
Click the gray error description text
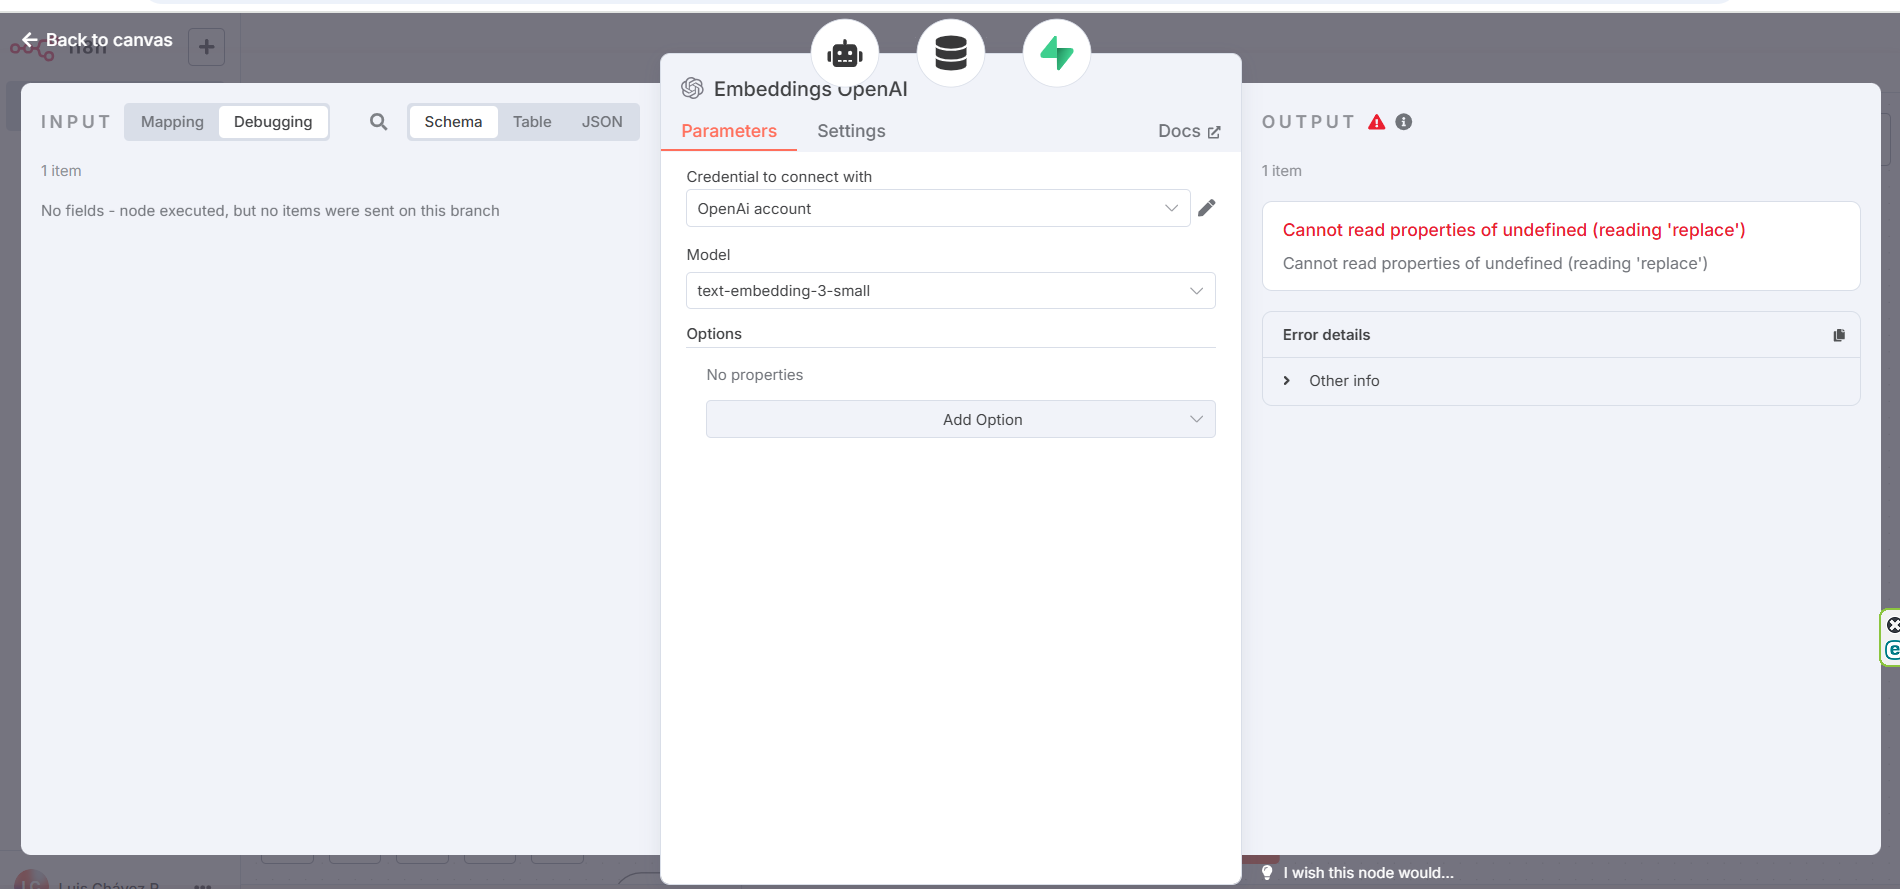coord(1495,264)
